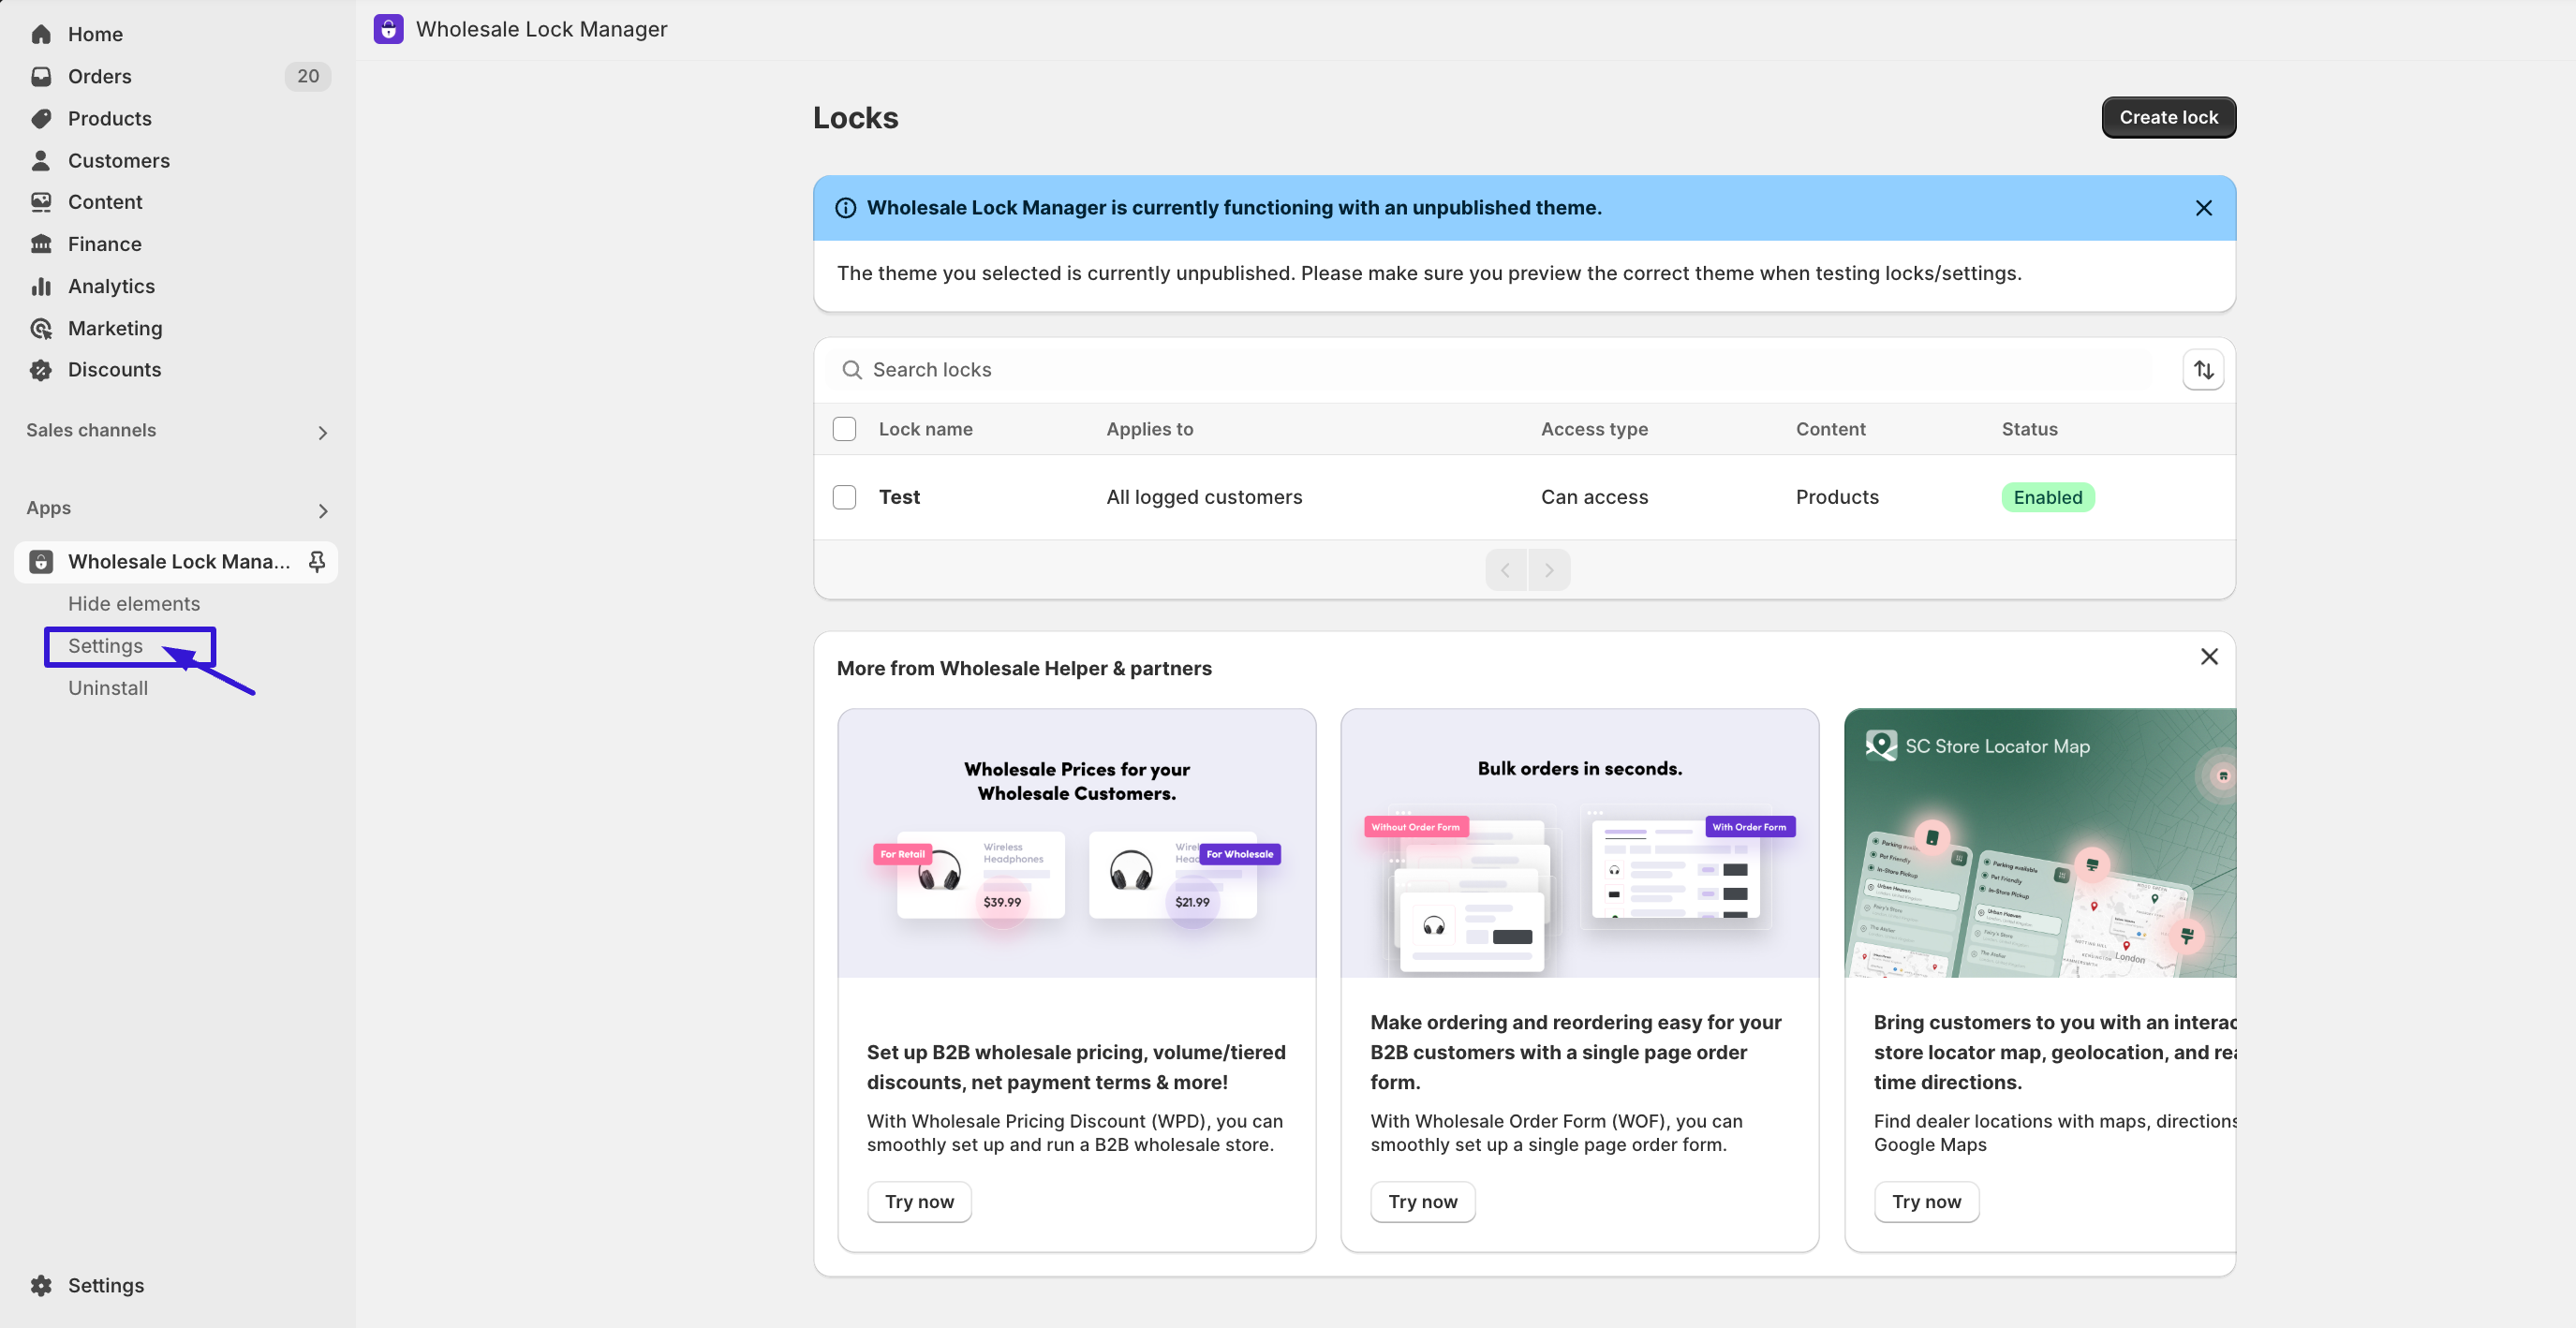Focus the Search locks field
The width and height of the screenshot is (2576, 1328).
tap(1490, 370)
